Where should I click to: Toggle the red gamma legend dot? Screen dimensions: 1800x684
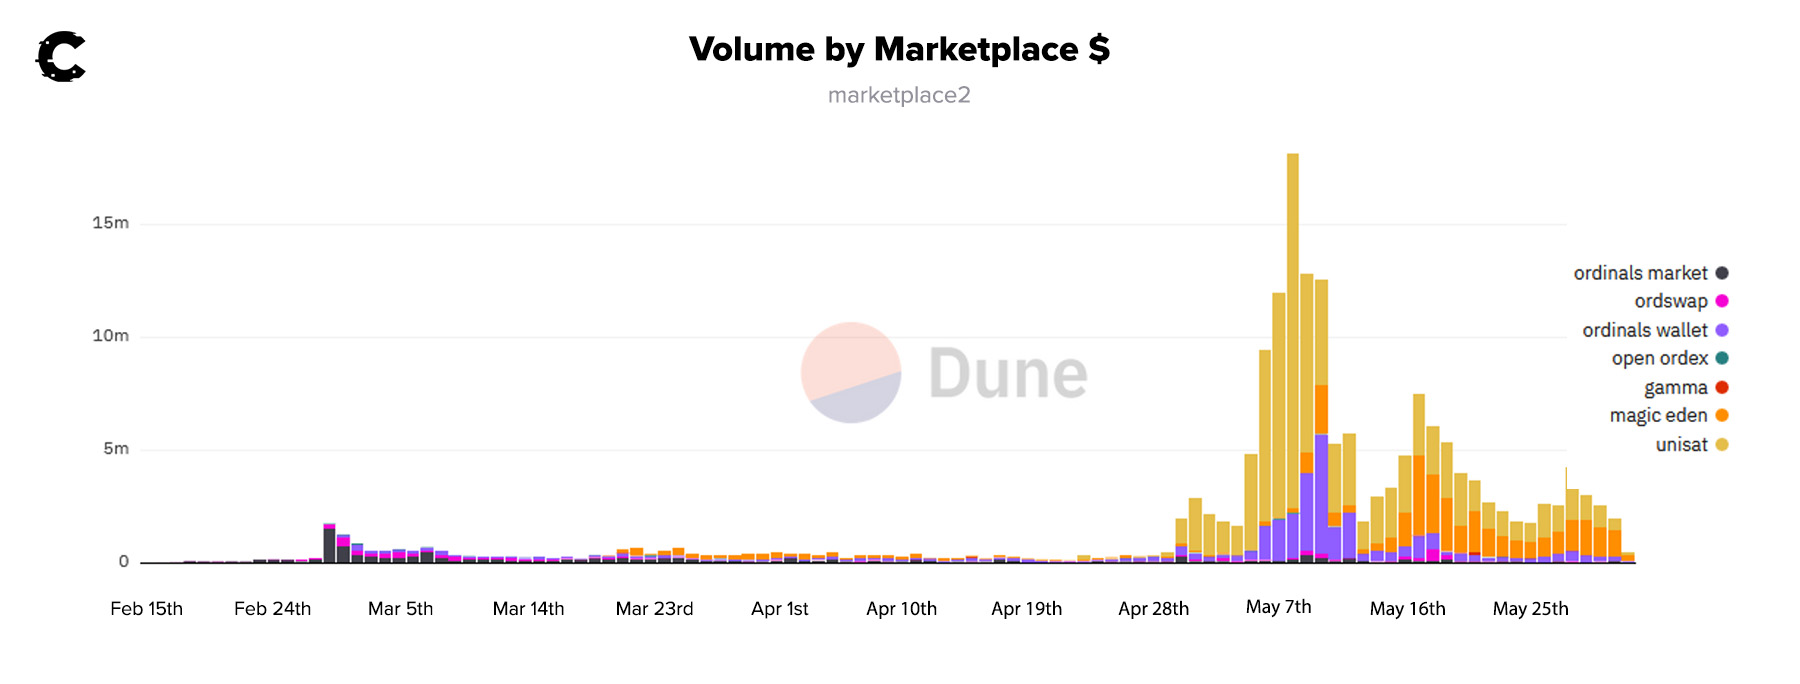(x=1722, y=387)
